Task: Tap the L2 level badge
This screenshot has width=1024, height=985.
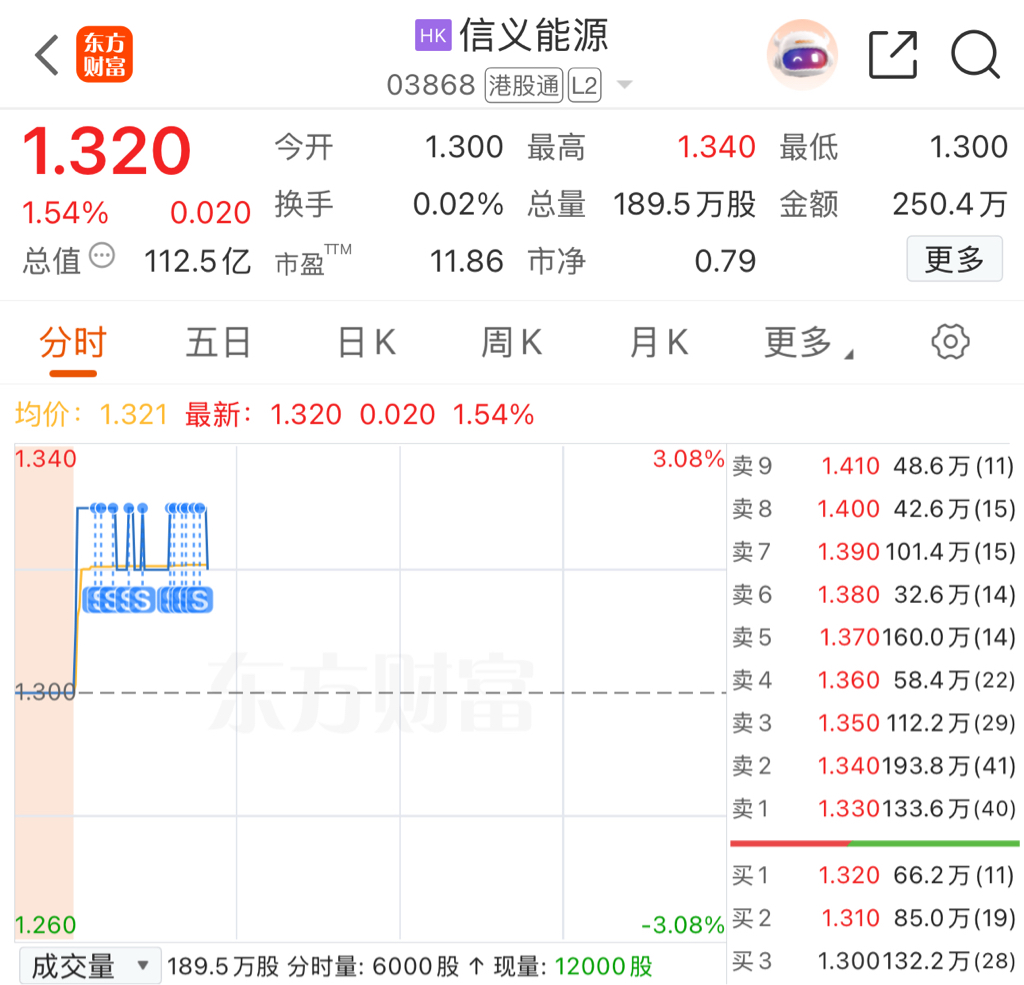Action: pos(584,86)
